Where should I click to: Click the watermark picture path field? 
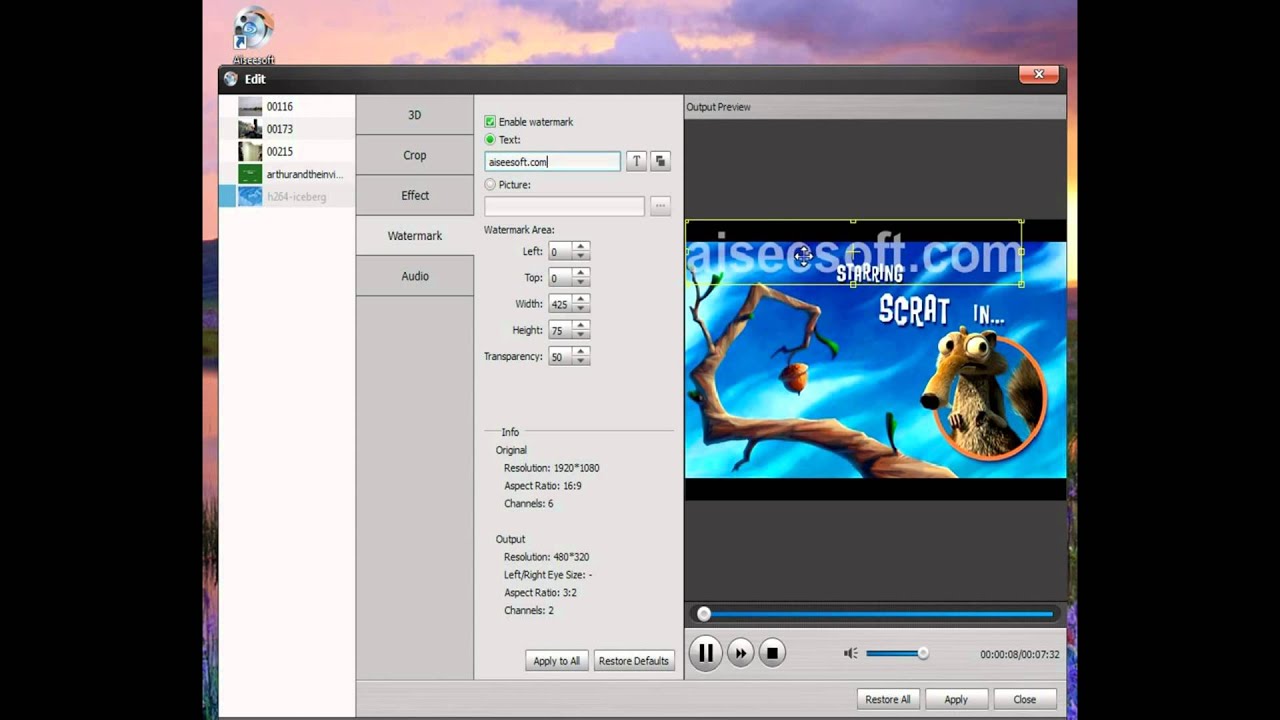point(565,206)
